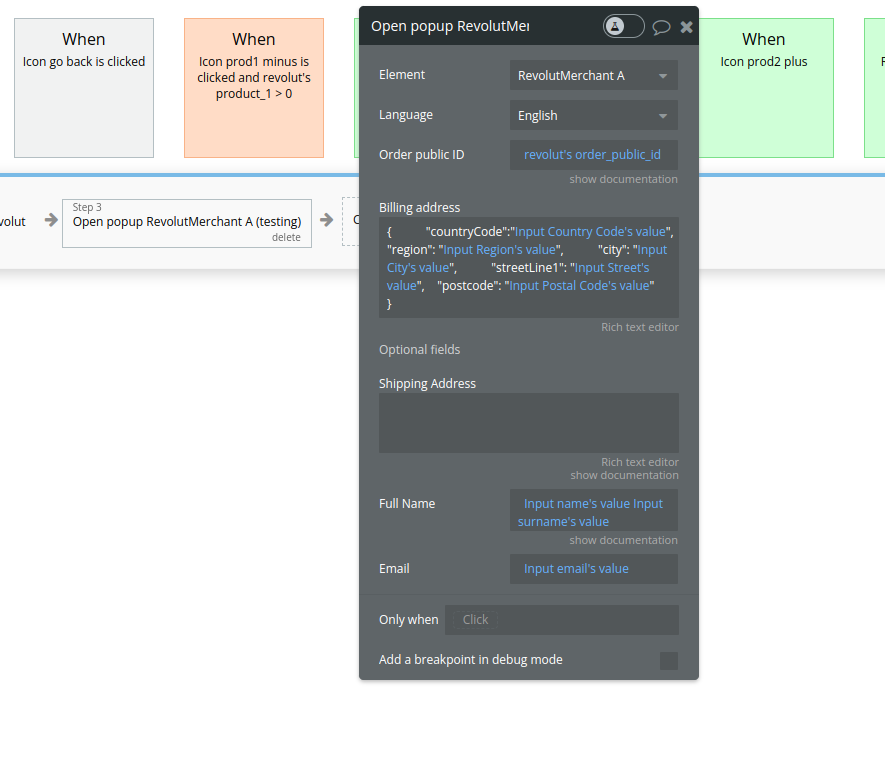This screenshot has width=885, height=758.
Task: Open the Element dropdown RevolutMerchant A
Action: pos(594,76)
